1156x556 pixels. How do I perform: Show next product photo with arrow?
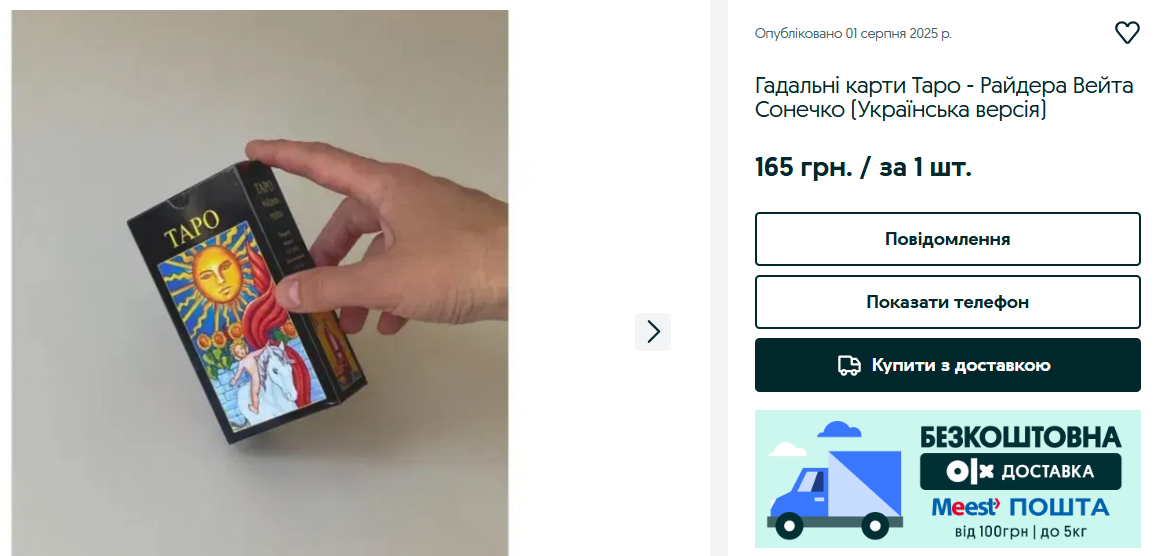click(x=653, y=332)
